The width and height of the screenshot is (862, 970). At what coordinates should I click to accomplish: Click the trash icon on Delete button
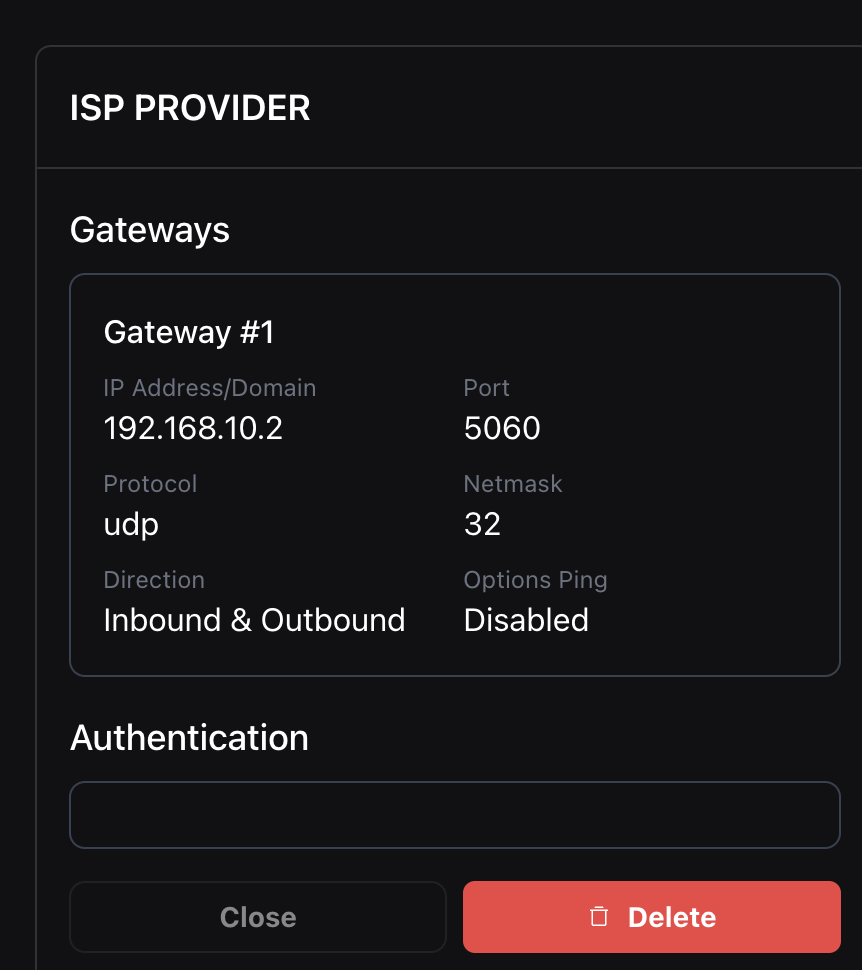(x=599, y=917)
